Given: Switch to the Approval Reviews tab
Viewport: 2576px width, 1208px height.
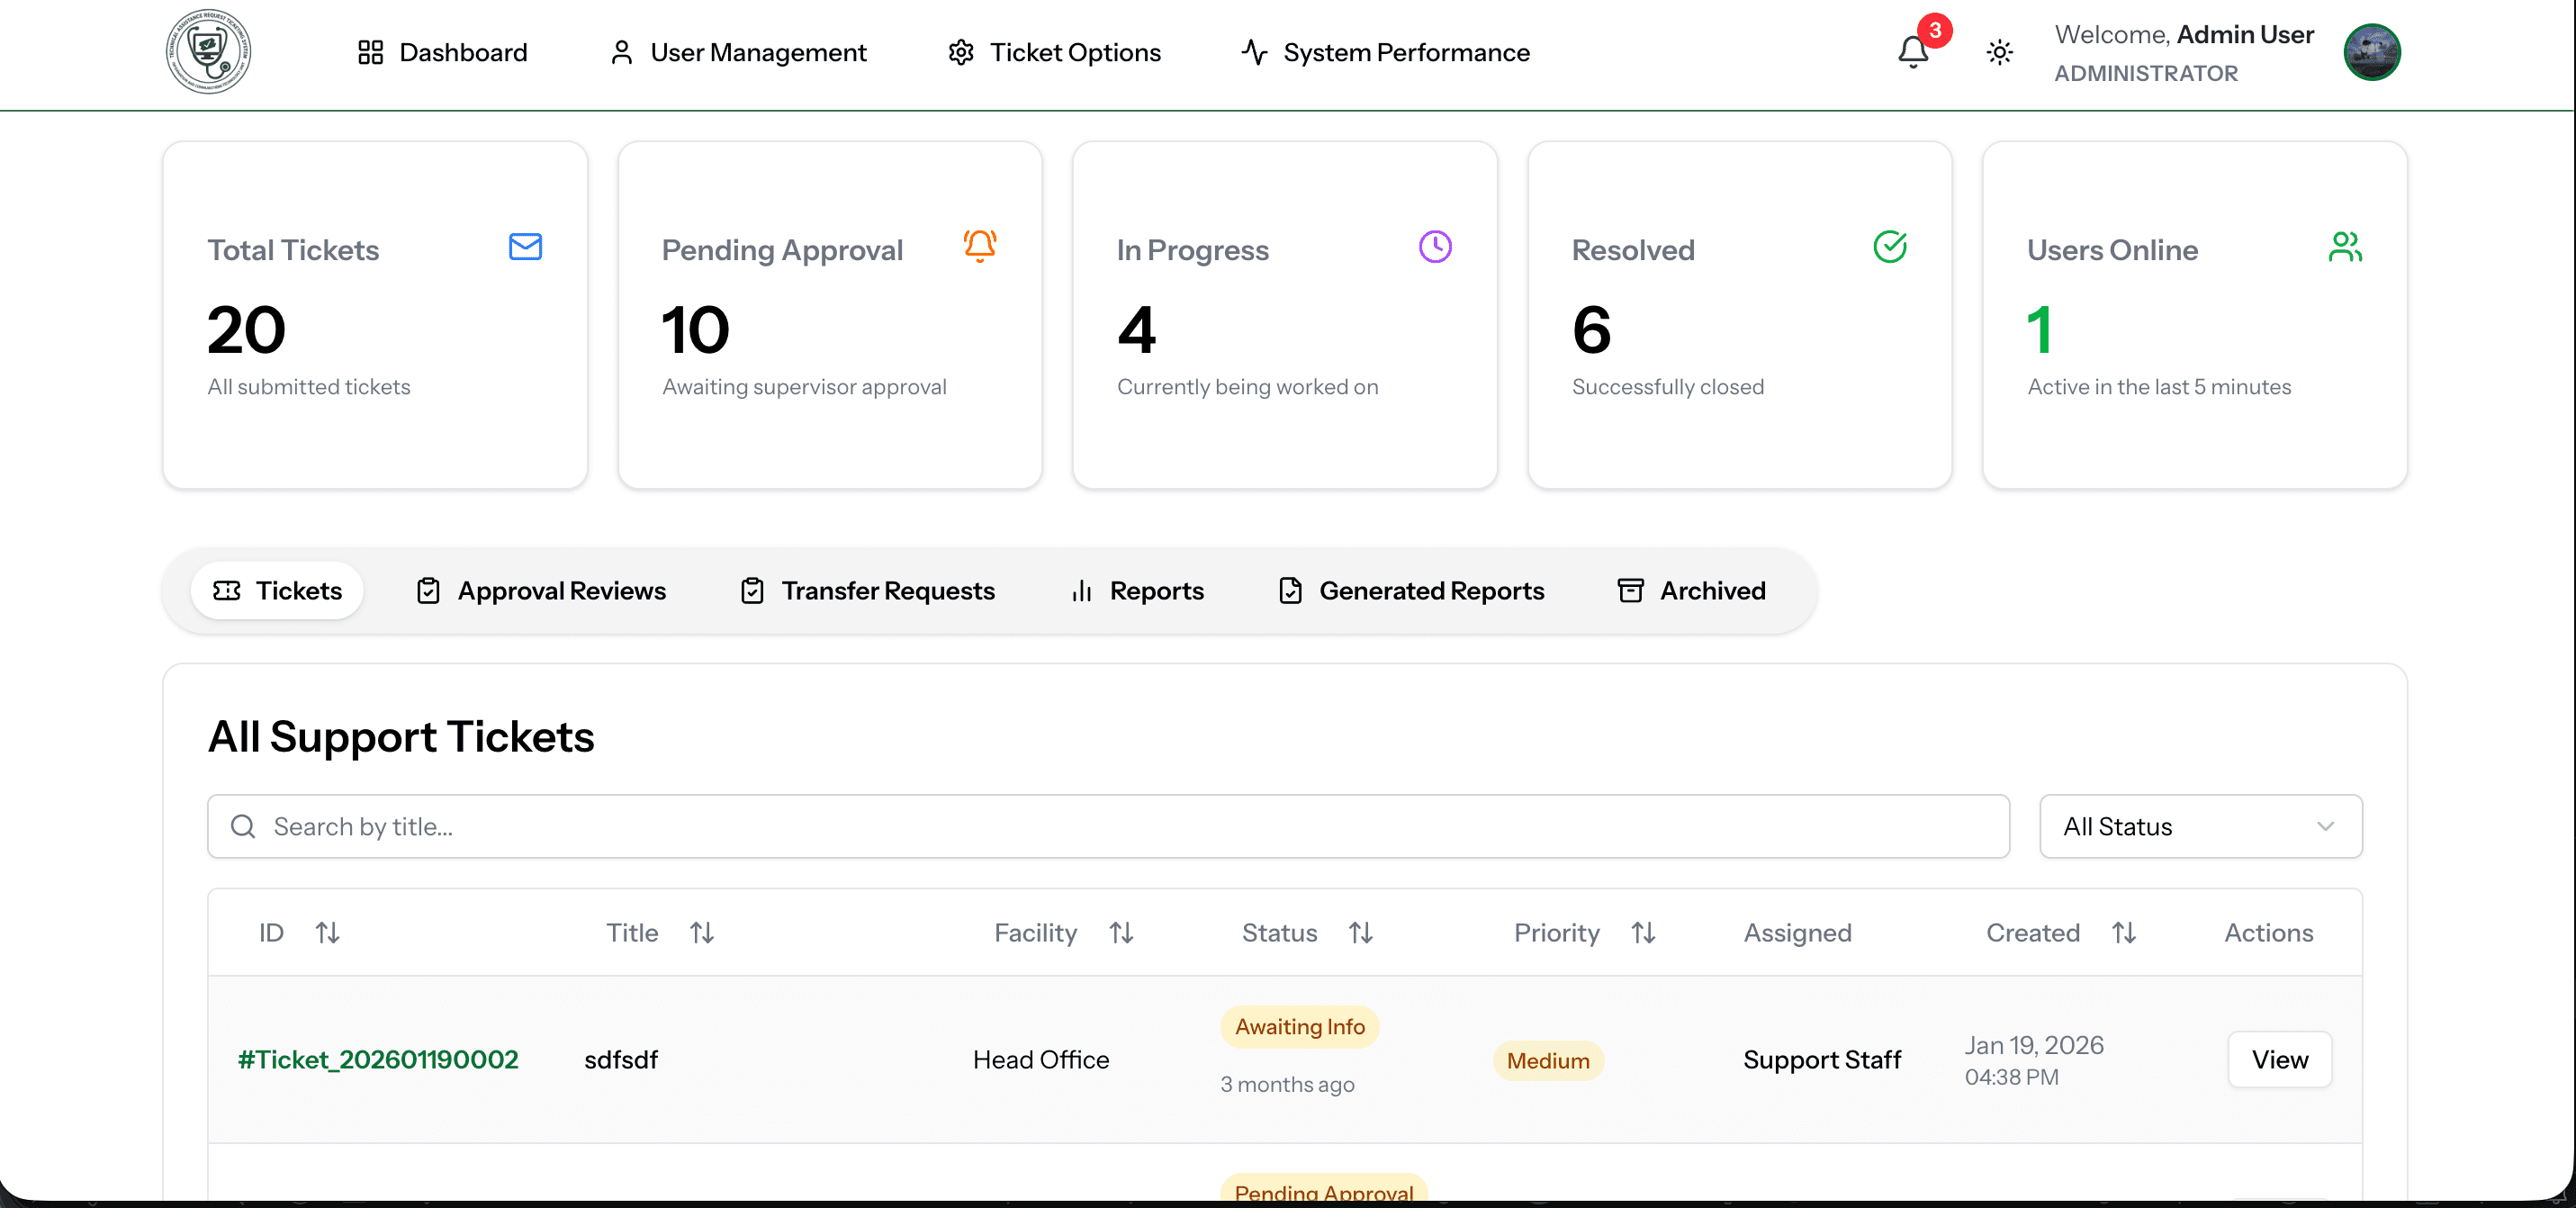Looking at the screenshot, I should (x=541, y=591).
